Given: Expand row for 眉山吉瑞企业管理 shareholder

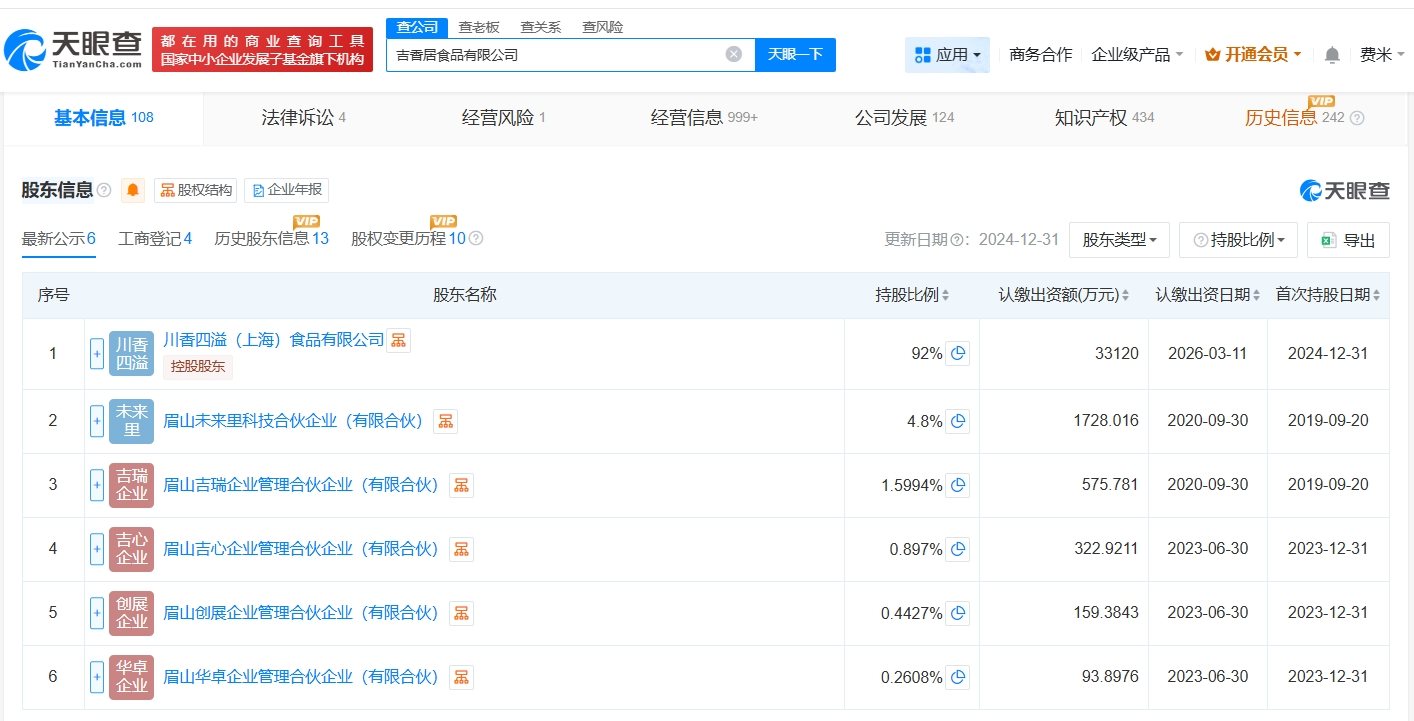Looking at the screenshot, I should click(97, 485).
